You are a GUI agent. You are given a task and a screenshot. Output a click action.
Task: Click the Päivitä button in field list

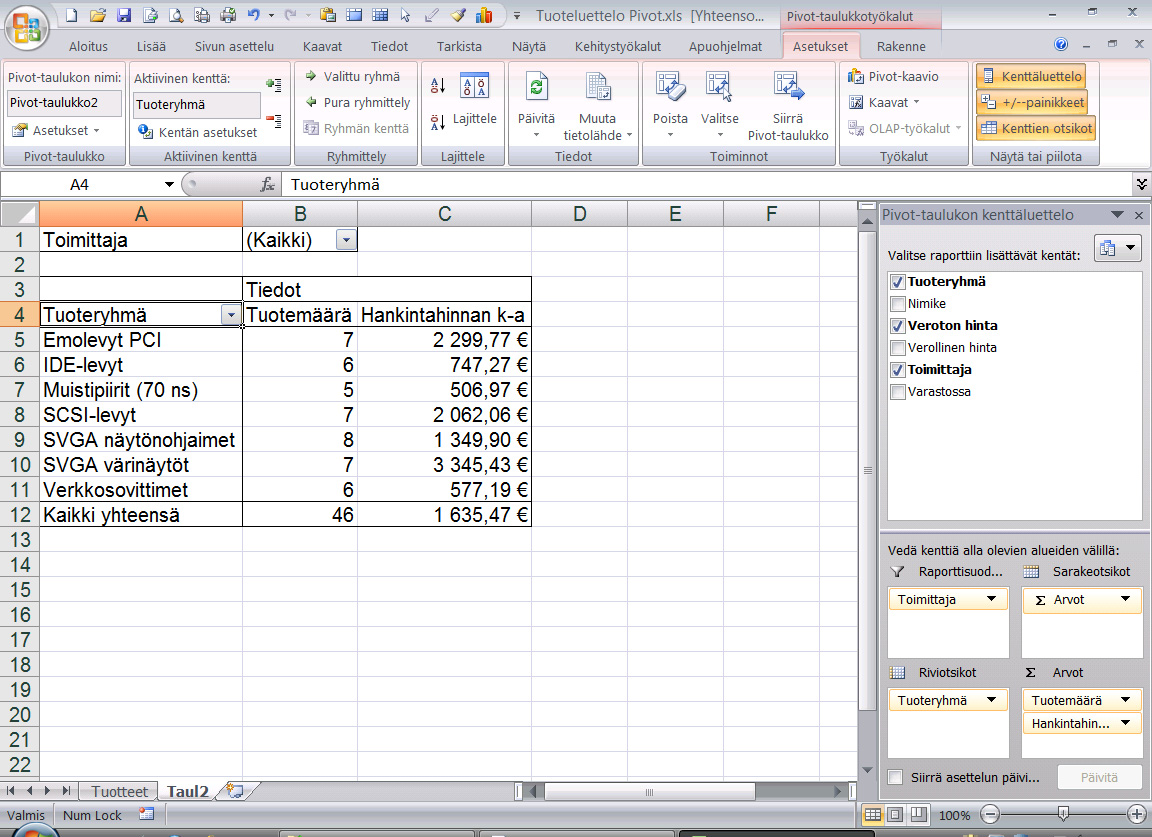1099,777
